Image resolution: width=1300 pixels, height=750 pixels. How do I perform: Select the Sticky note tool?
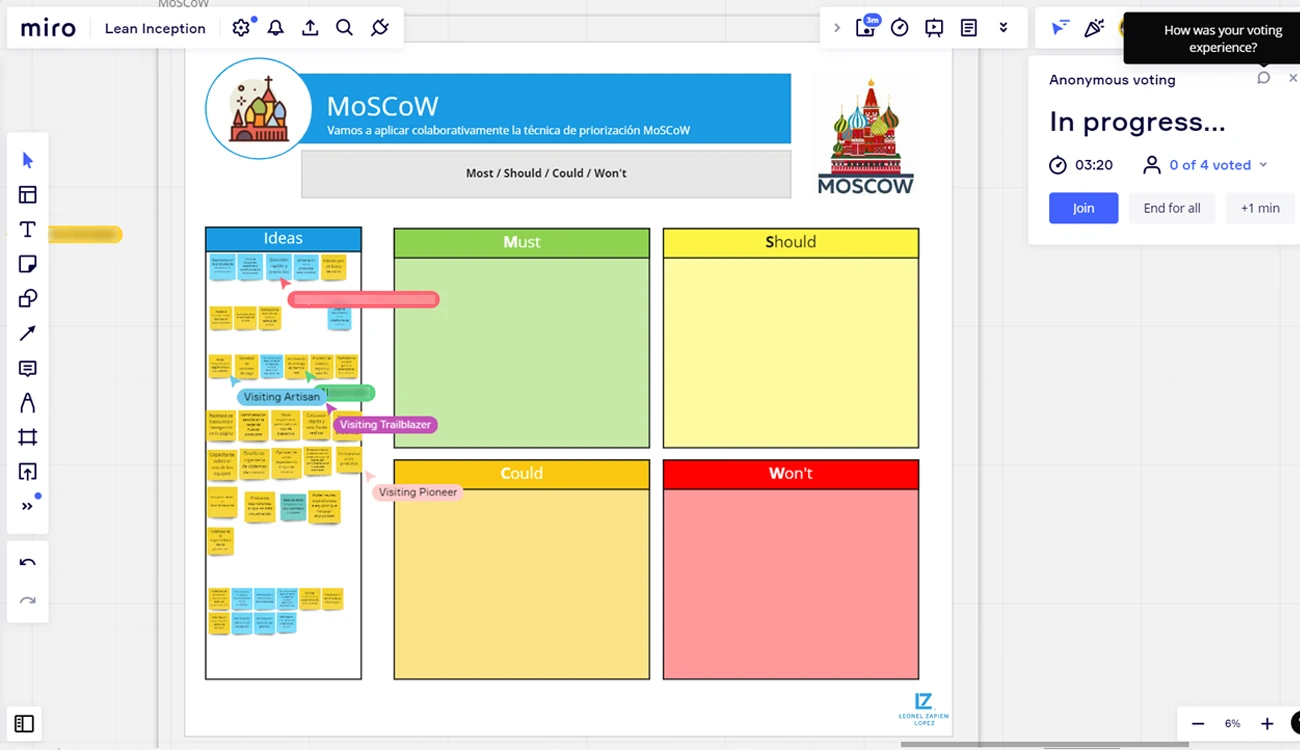(27, 264)
